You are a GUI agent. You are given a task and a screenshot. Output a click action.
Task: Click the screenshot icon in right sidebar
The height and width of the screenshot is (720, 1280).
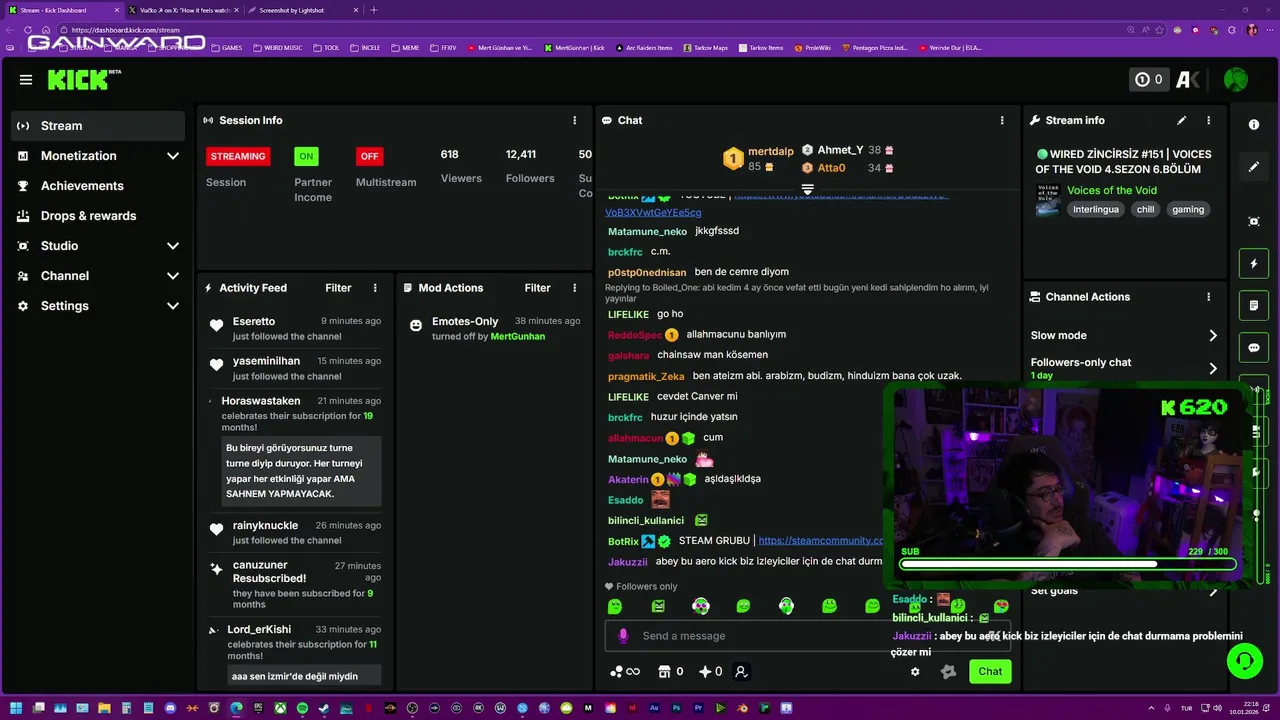tap(1254, 221)
